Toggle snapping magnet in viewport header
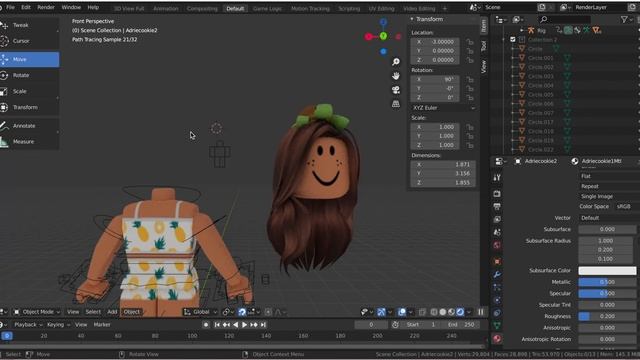This screenshot has width=640, height=360. [x=242, y=312]
